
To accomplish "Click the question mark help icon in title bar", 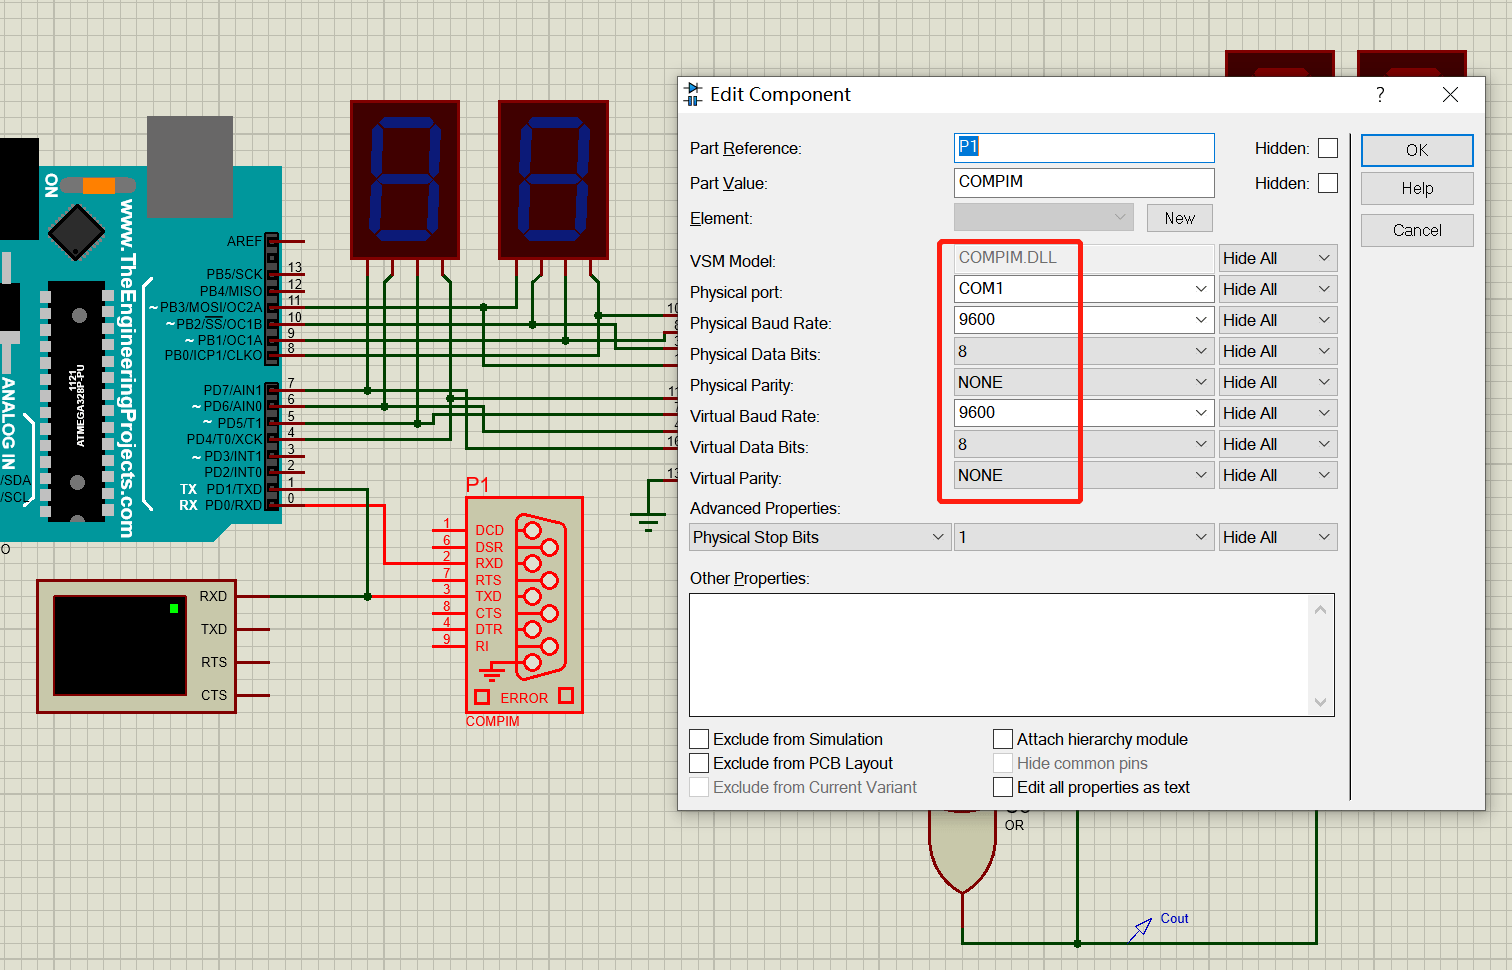I will (x=1380, y=95).
